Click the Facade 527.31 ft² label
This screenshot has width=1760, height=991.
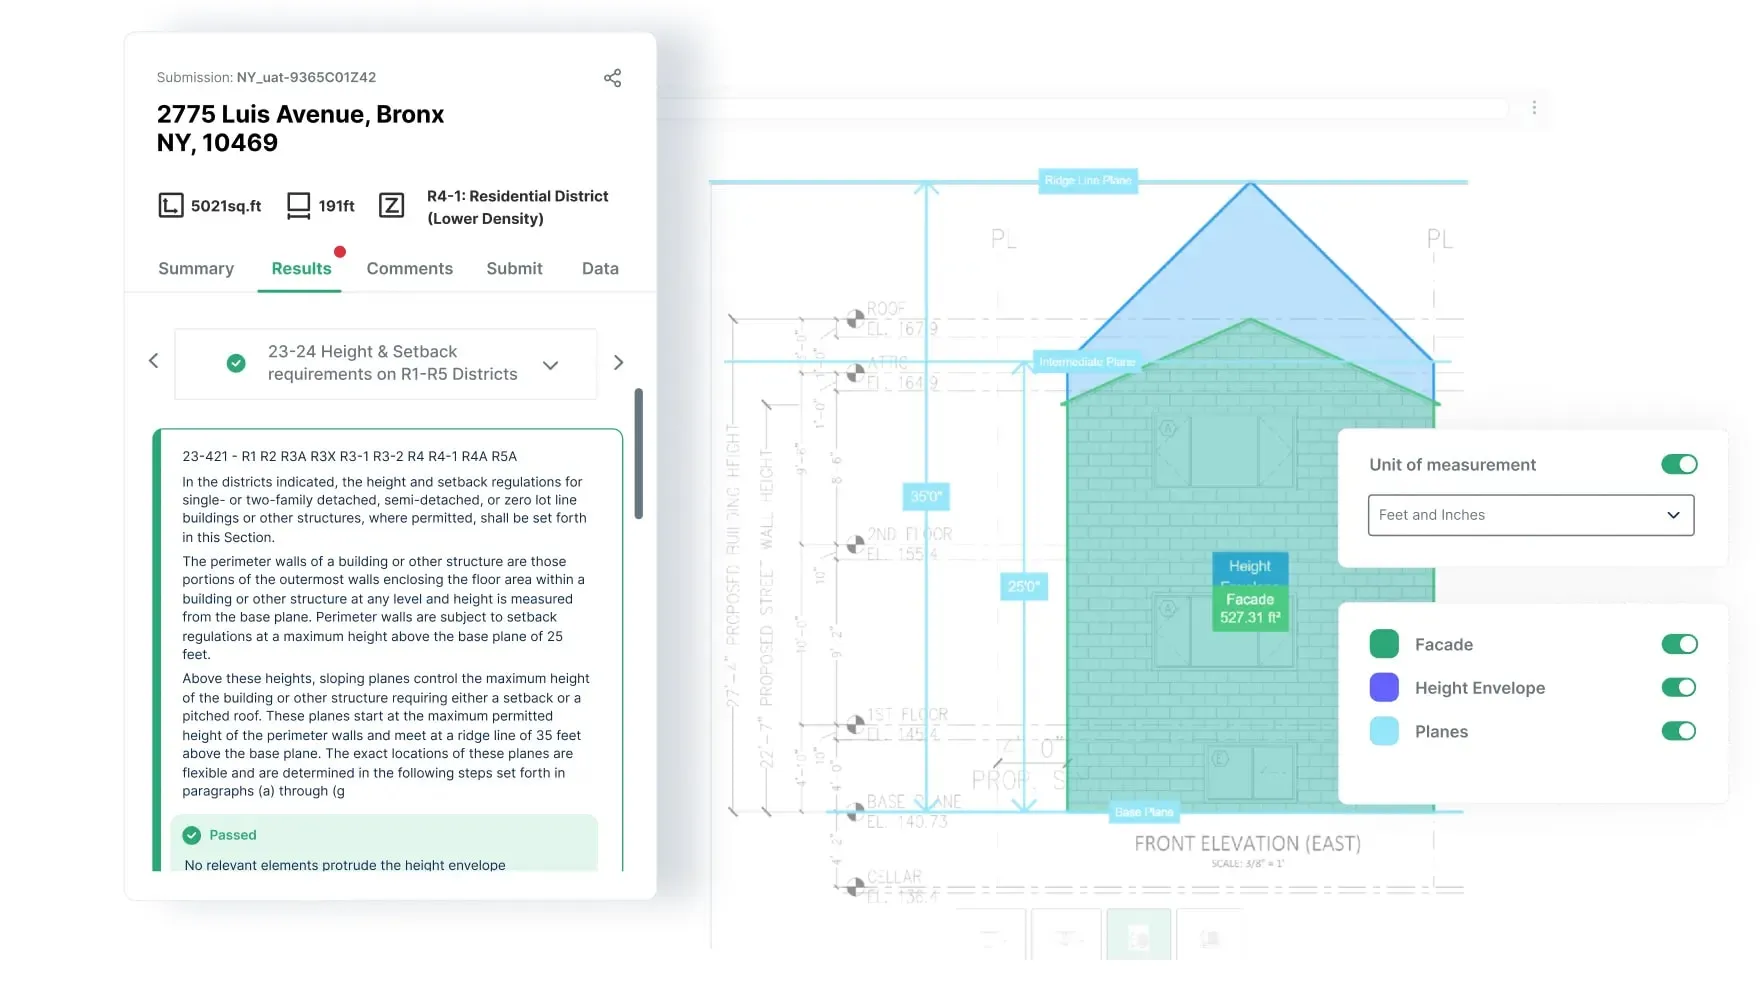point(1249,608)
